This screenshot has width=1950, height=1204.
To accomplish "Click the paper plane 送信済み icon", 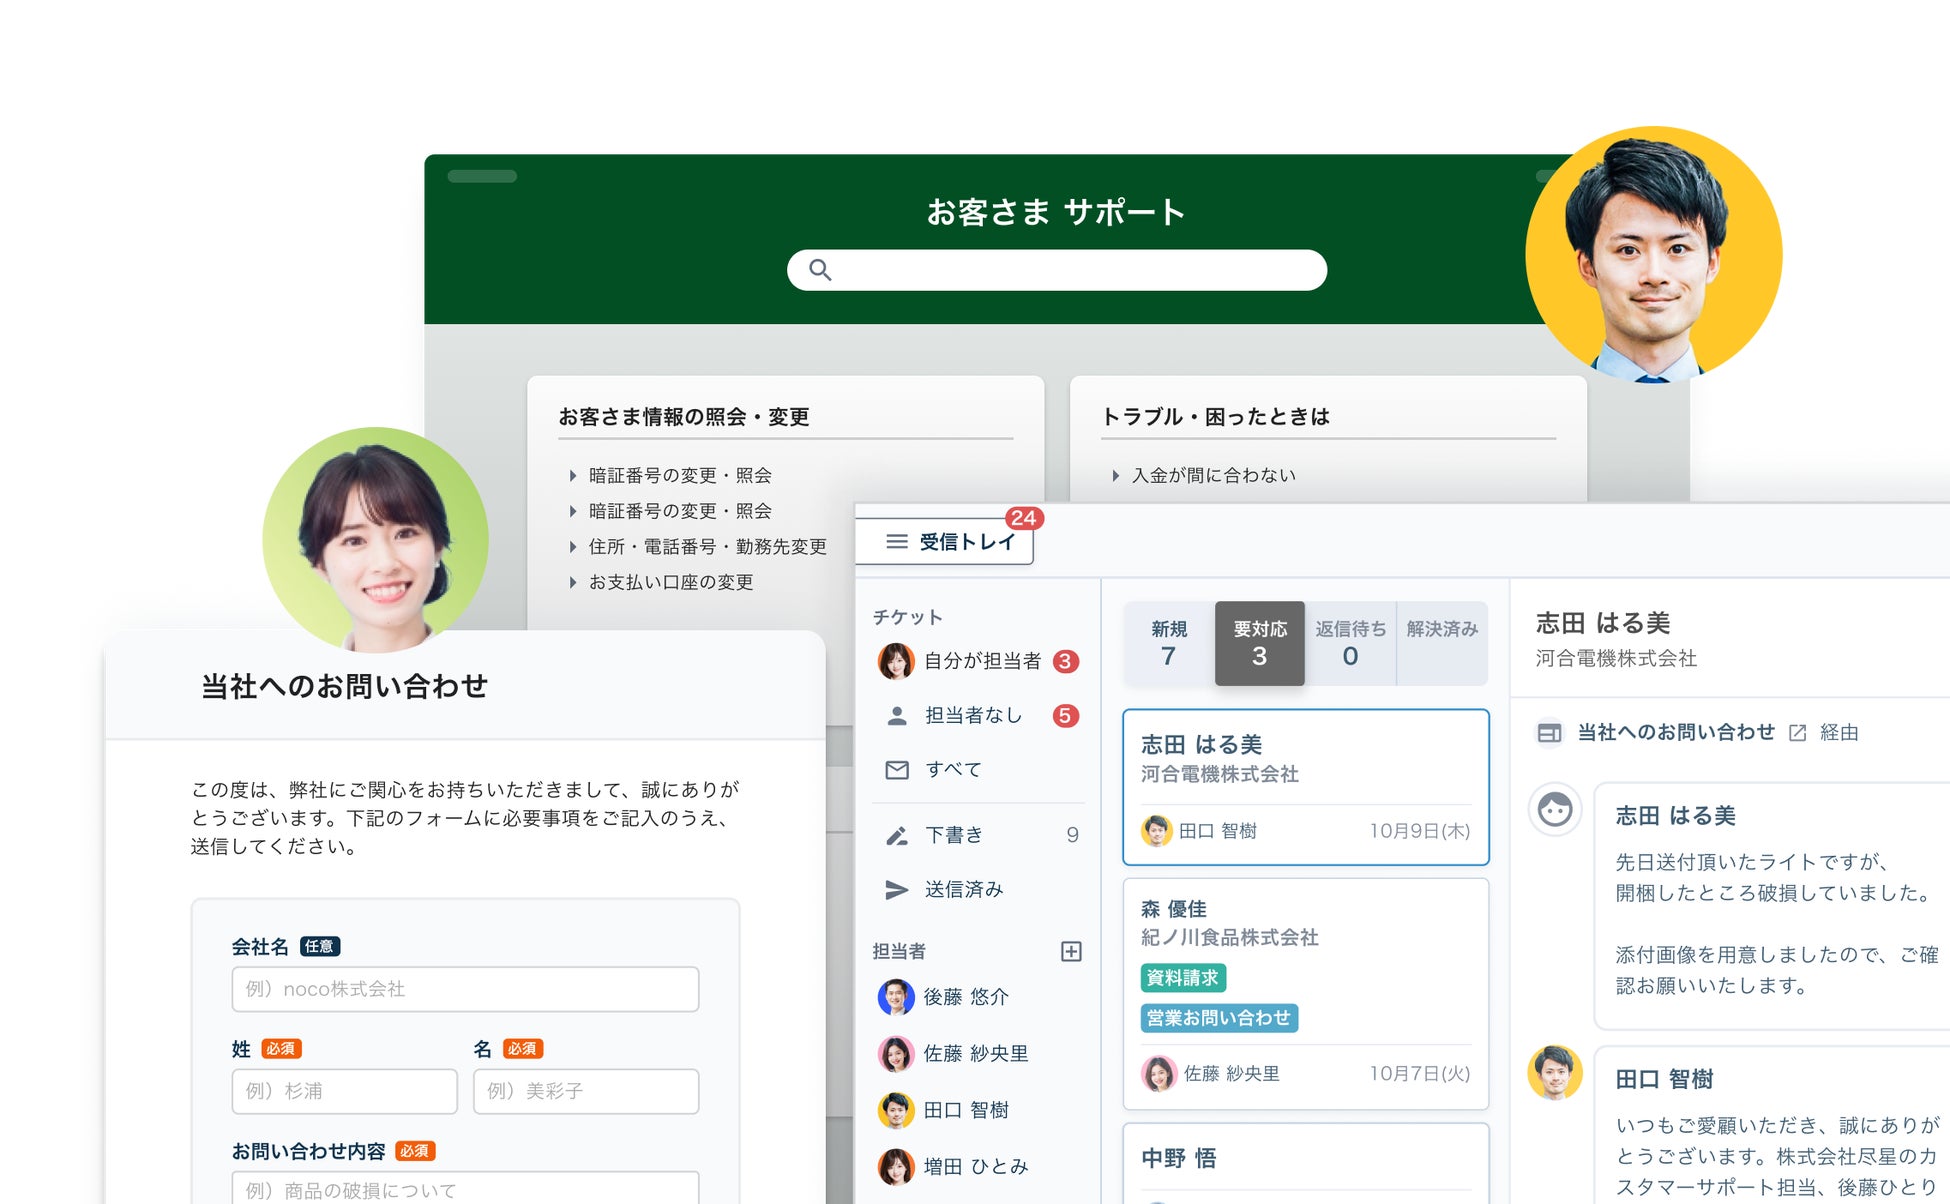I will pos(897,890).
